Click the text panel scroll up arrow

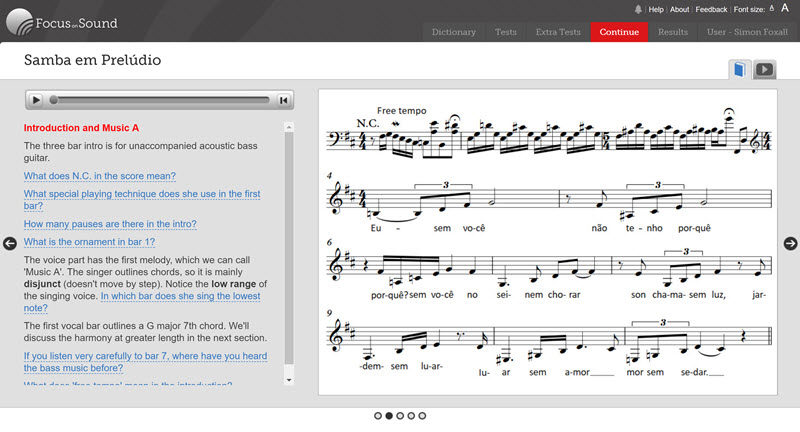pyautogui.click(x=289, y=126)
